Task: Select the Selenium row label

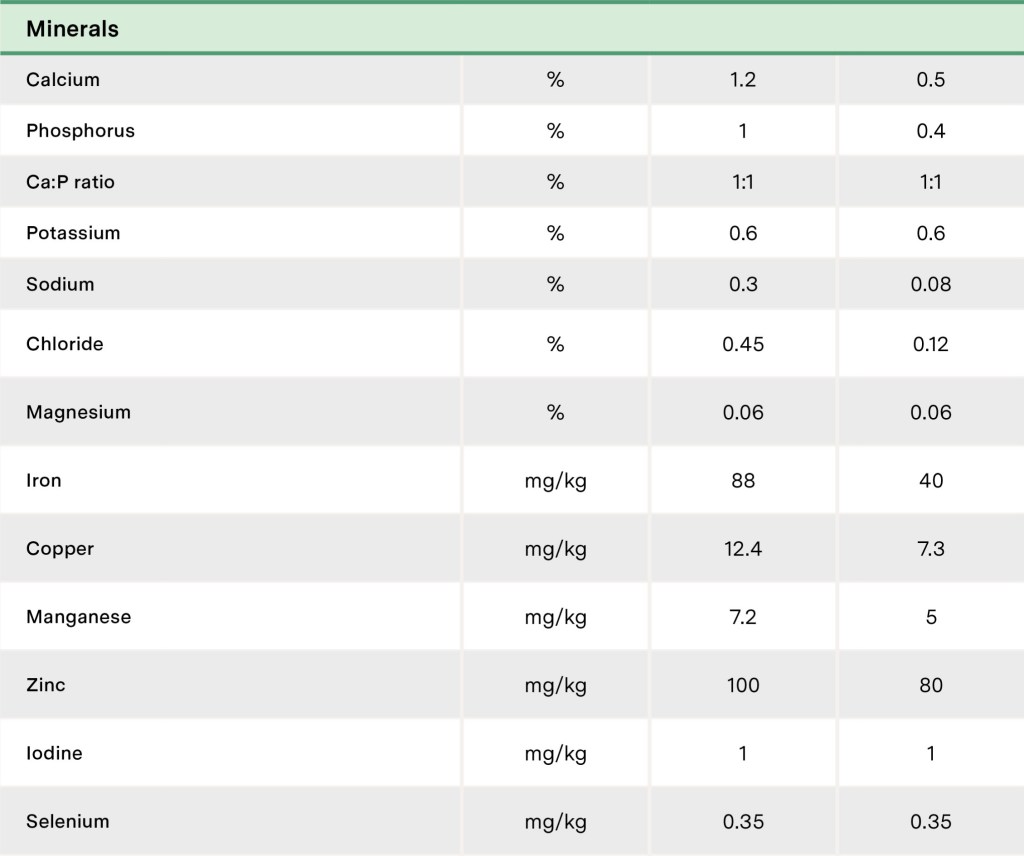Action: [68, 822]
